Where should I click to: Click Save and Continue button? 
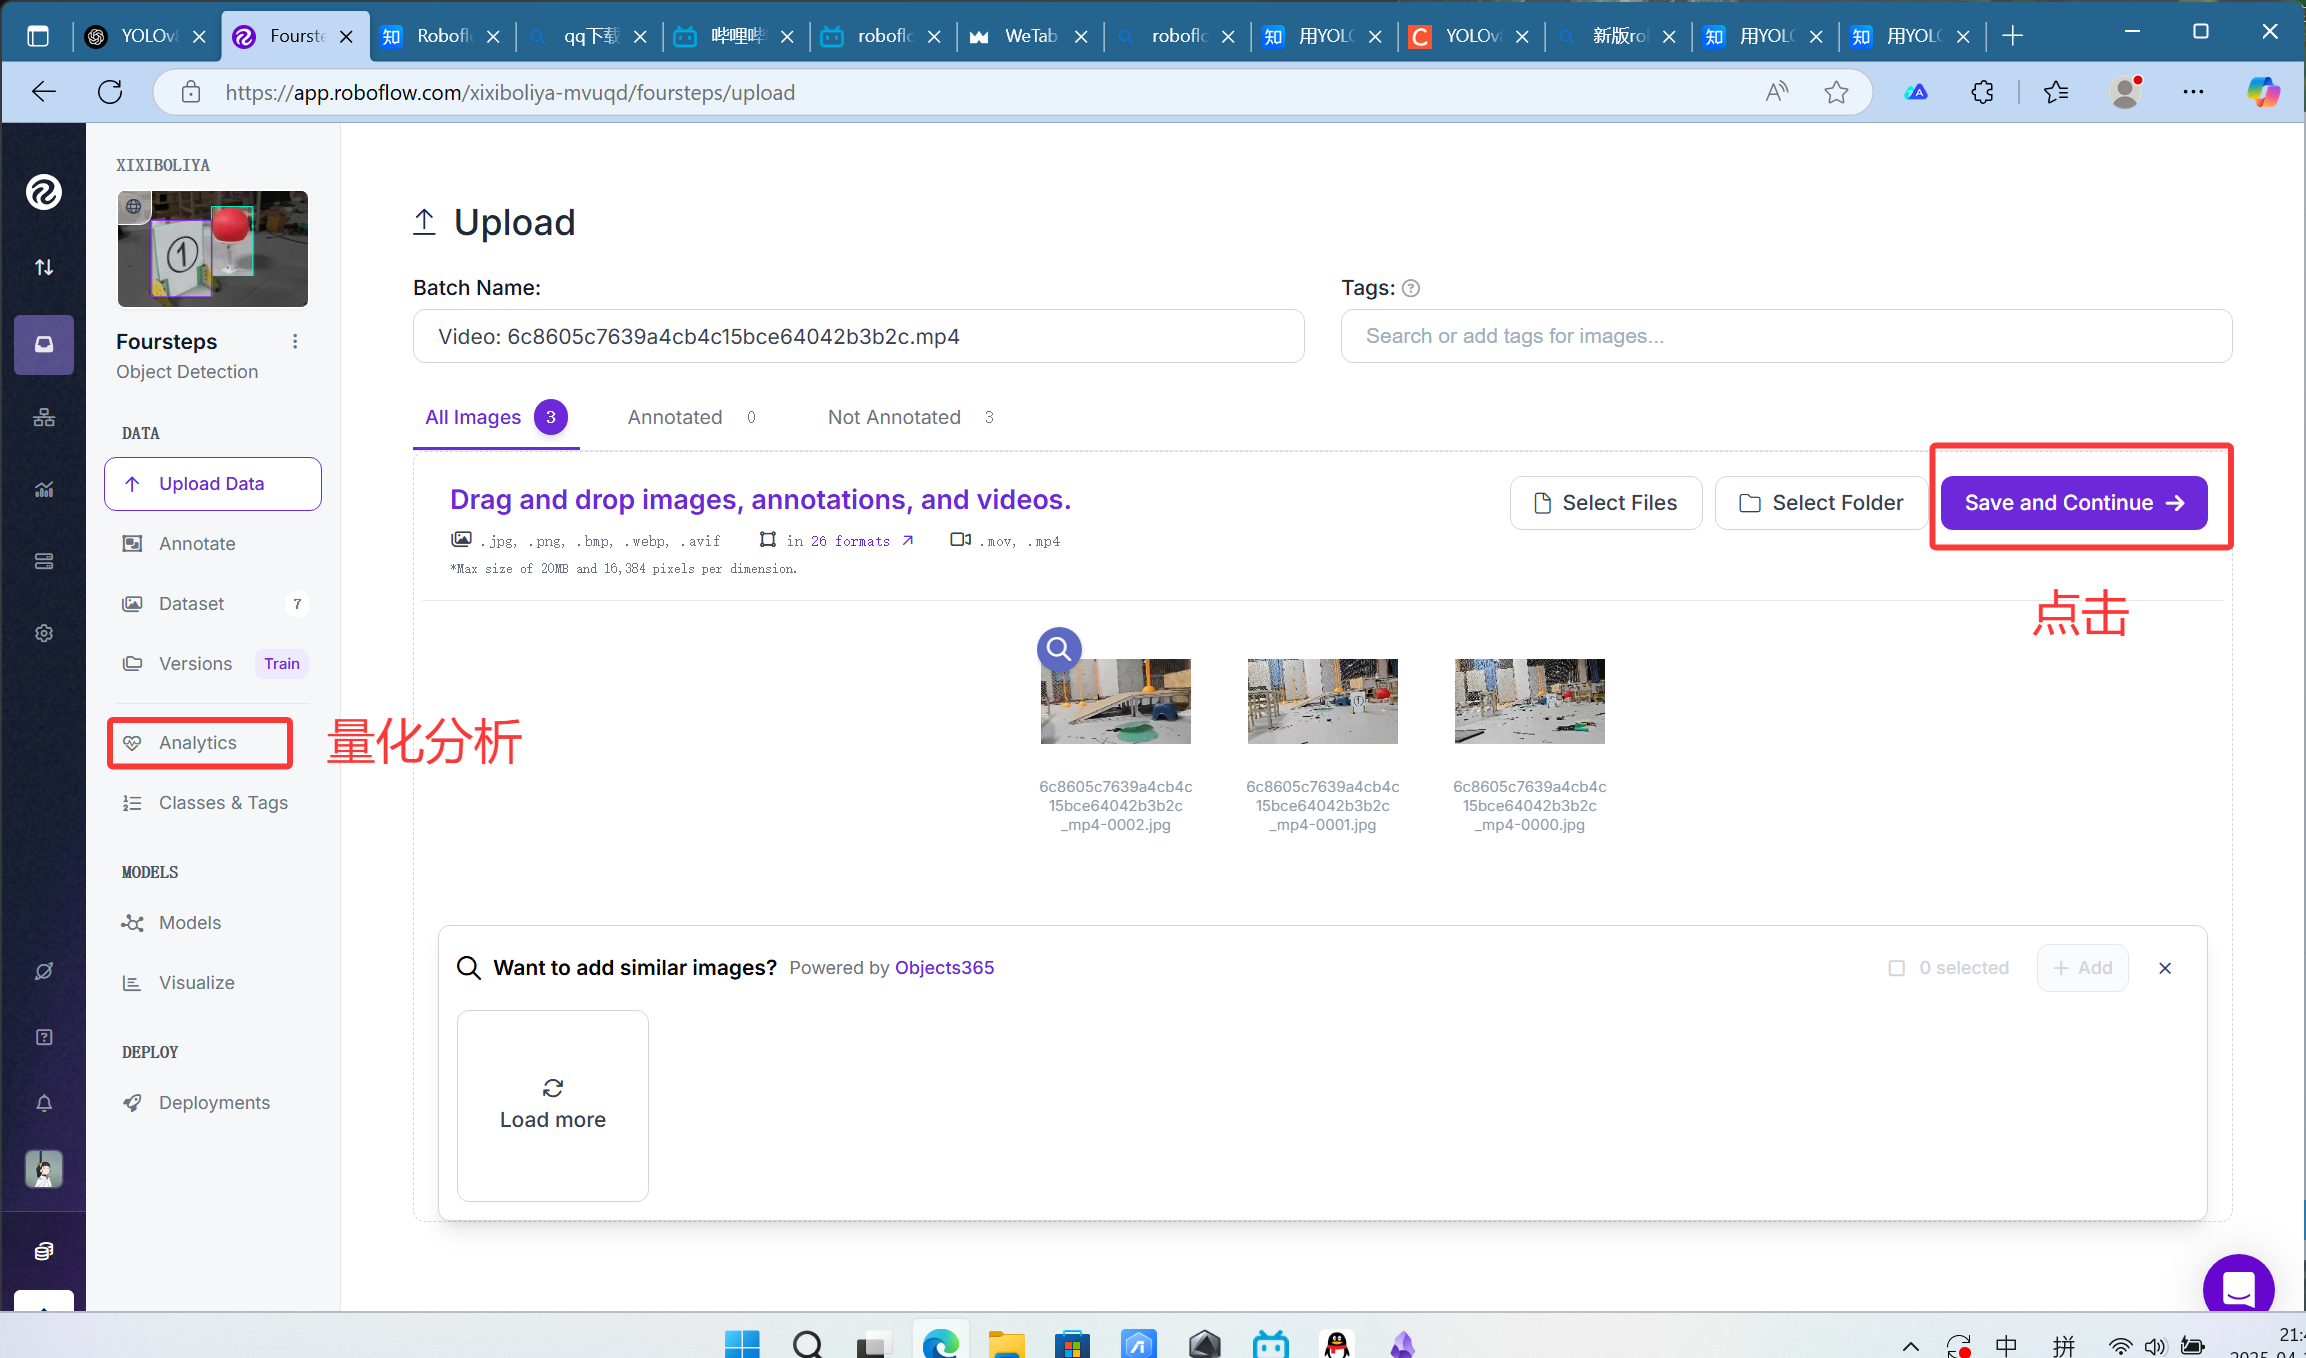[x=2073, y=503]
